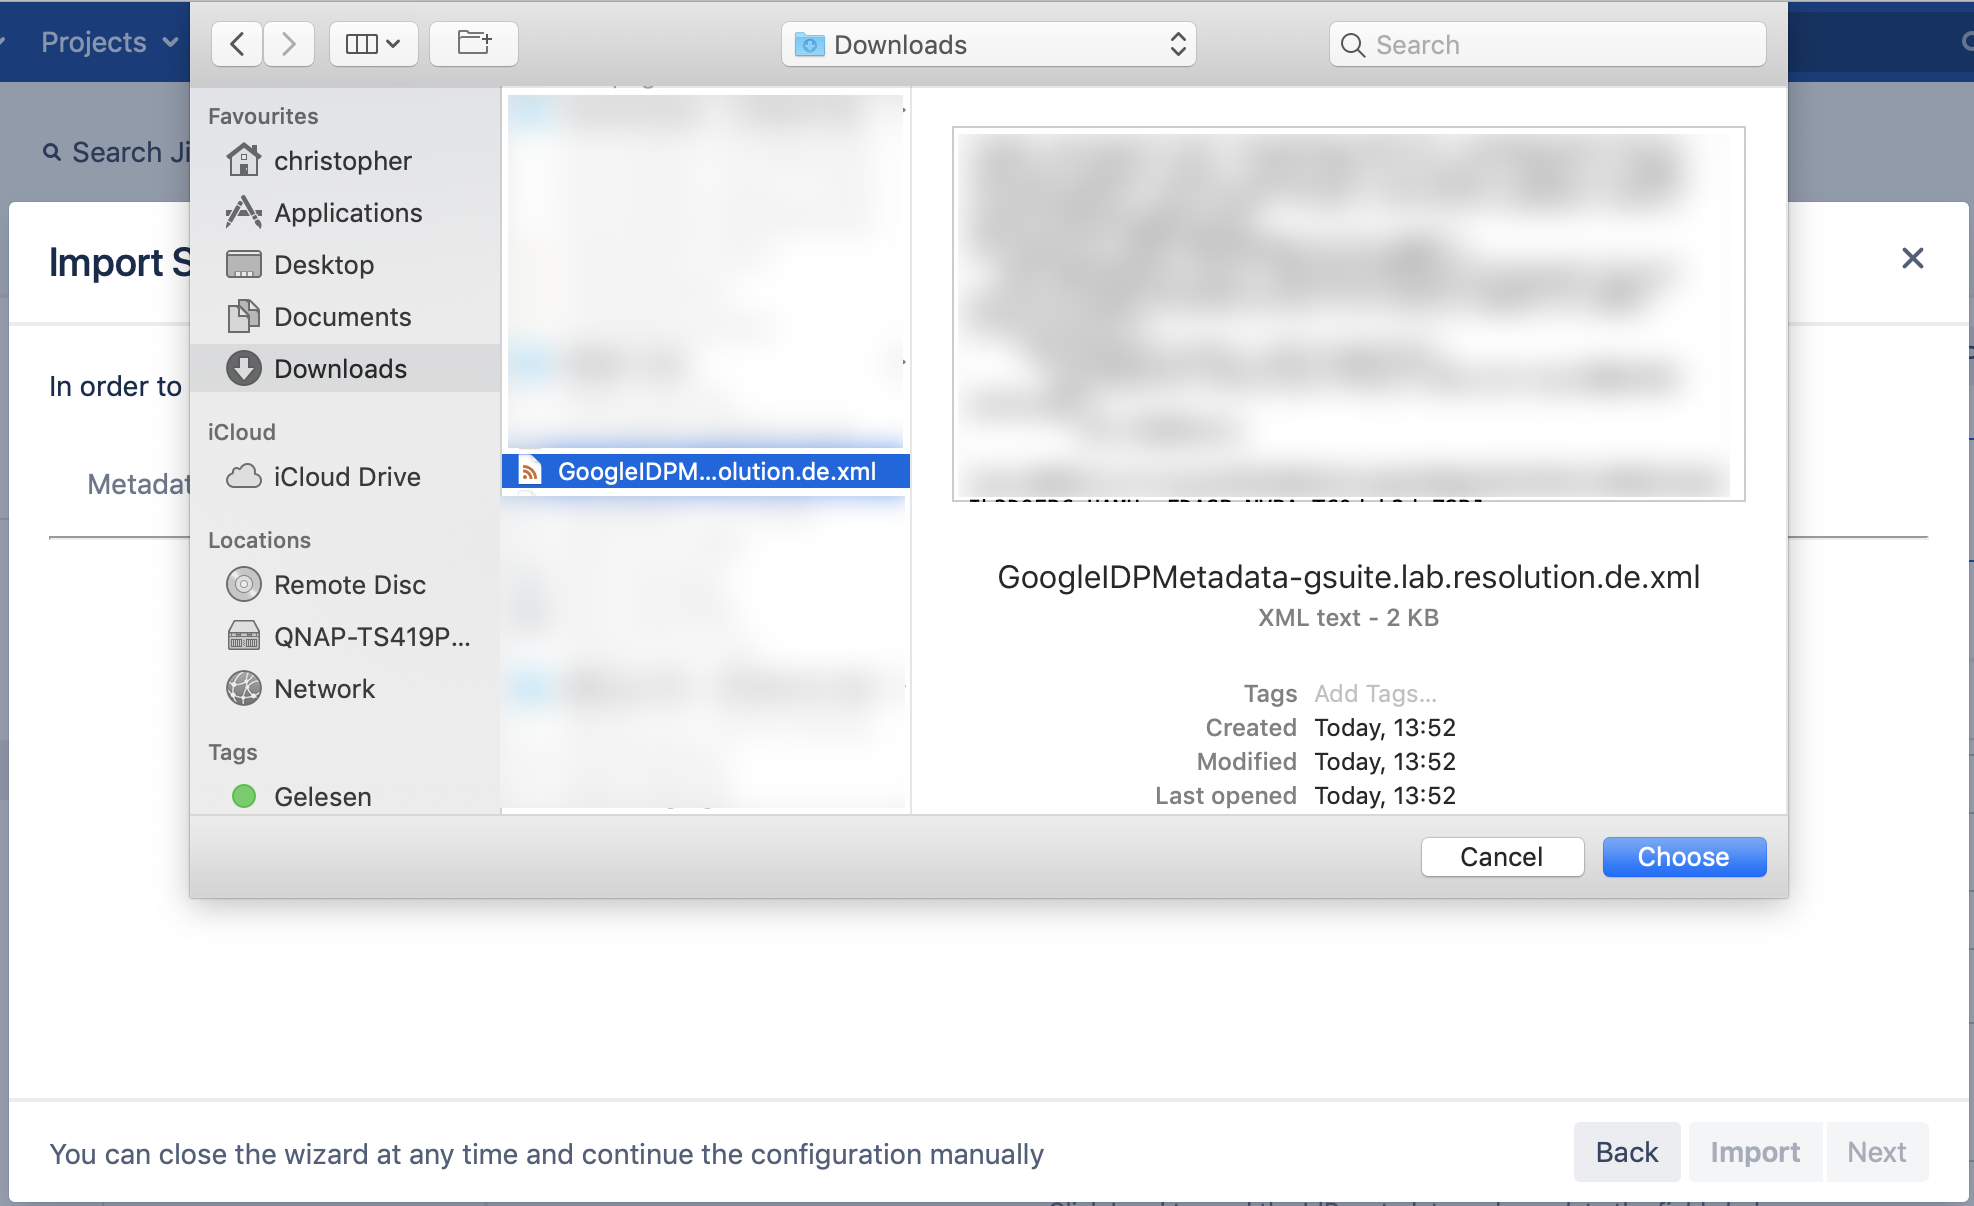Open the Downloads location pop-up menu
This screenshot has height=1206, width=1974.
tap(989, 44)
